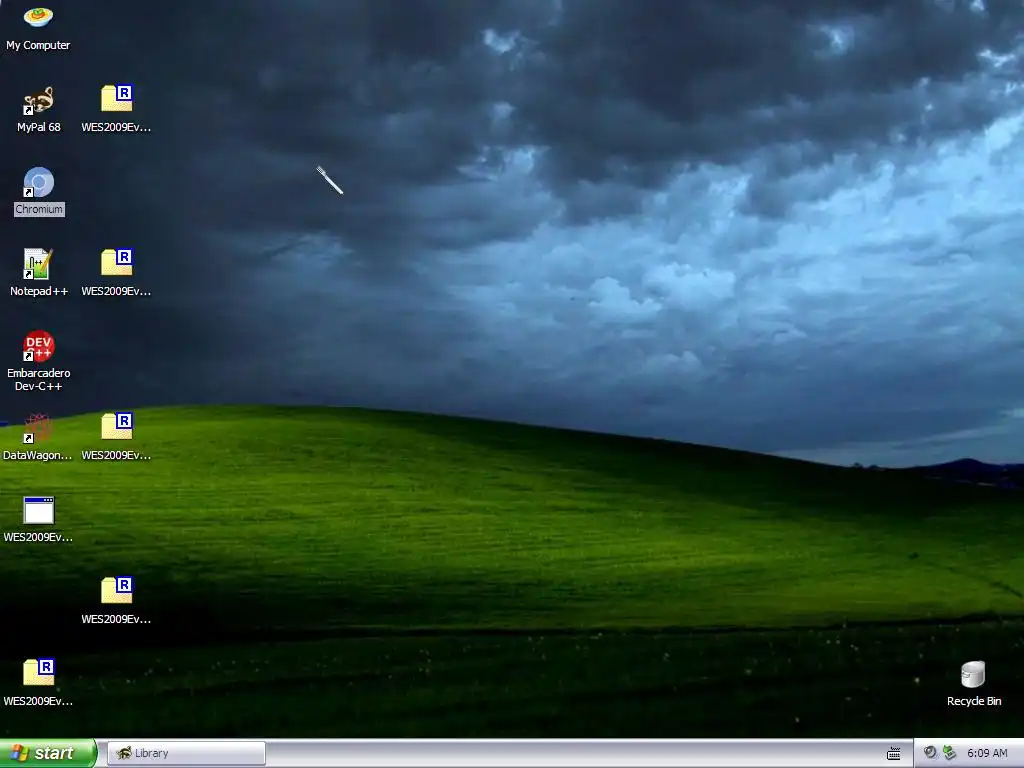Image resolution: width=1024 pixels, height=768 pixels.
Task: Click the green safely-remove-hardware tray icon
Action: [949, 753]
